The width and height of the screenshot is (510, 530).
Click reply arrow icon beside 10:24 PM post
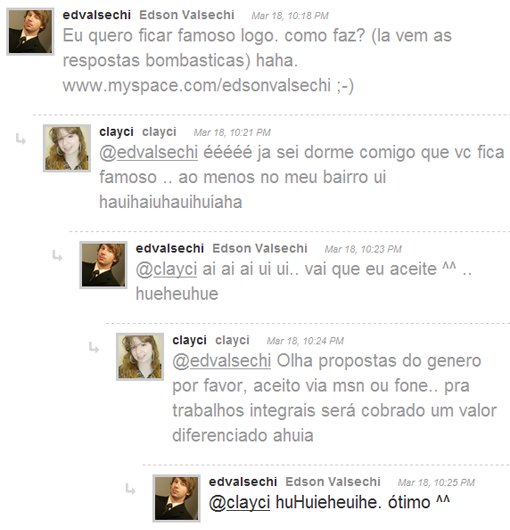(94, 347)
